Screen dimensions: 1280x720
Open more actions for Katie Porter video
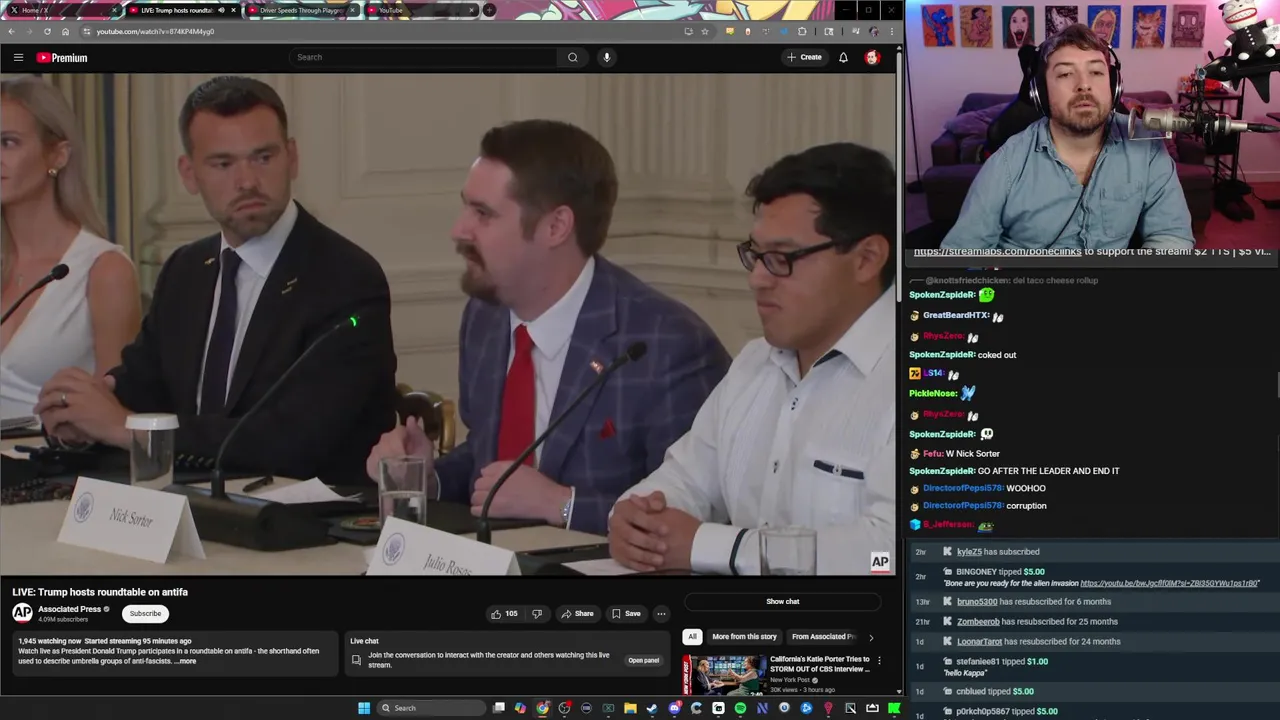pyautogui.click(x=879, y=660)
